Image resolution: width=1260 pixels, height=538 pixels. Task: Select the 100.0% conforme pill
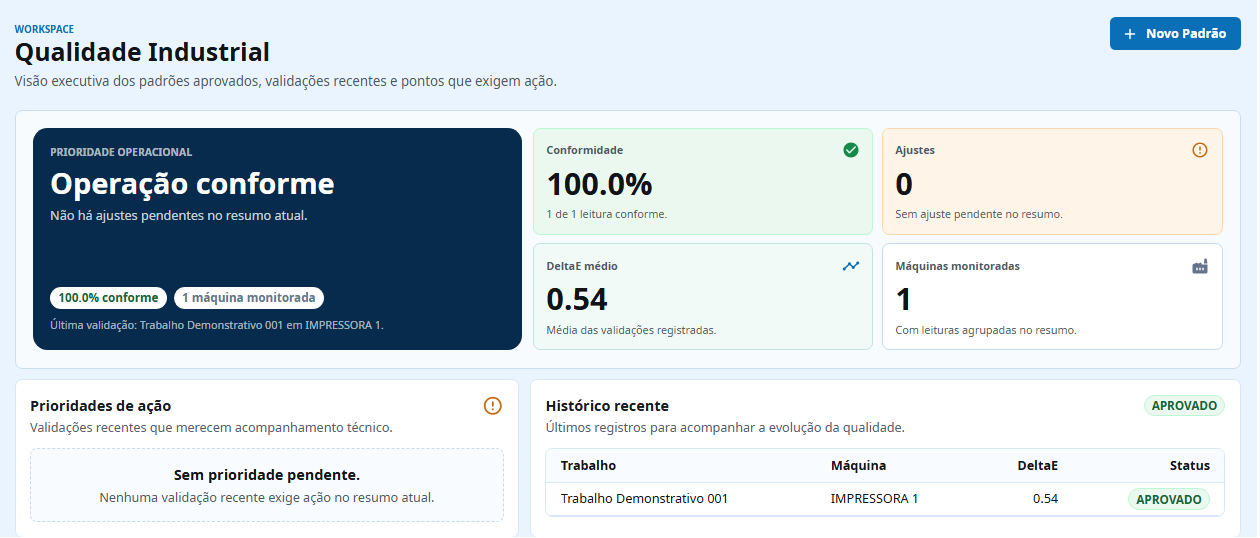coord(108,298)
